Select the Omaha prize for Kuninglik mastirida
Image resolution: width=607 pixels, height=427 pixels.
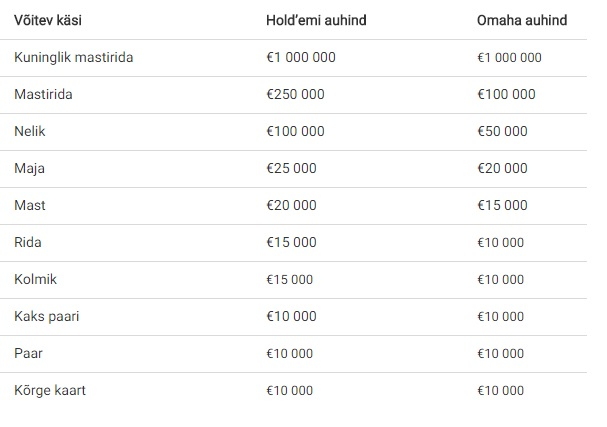coord(510,58)
